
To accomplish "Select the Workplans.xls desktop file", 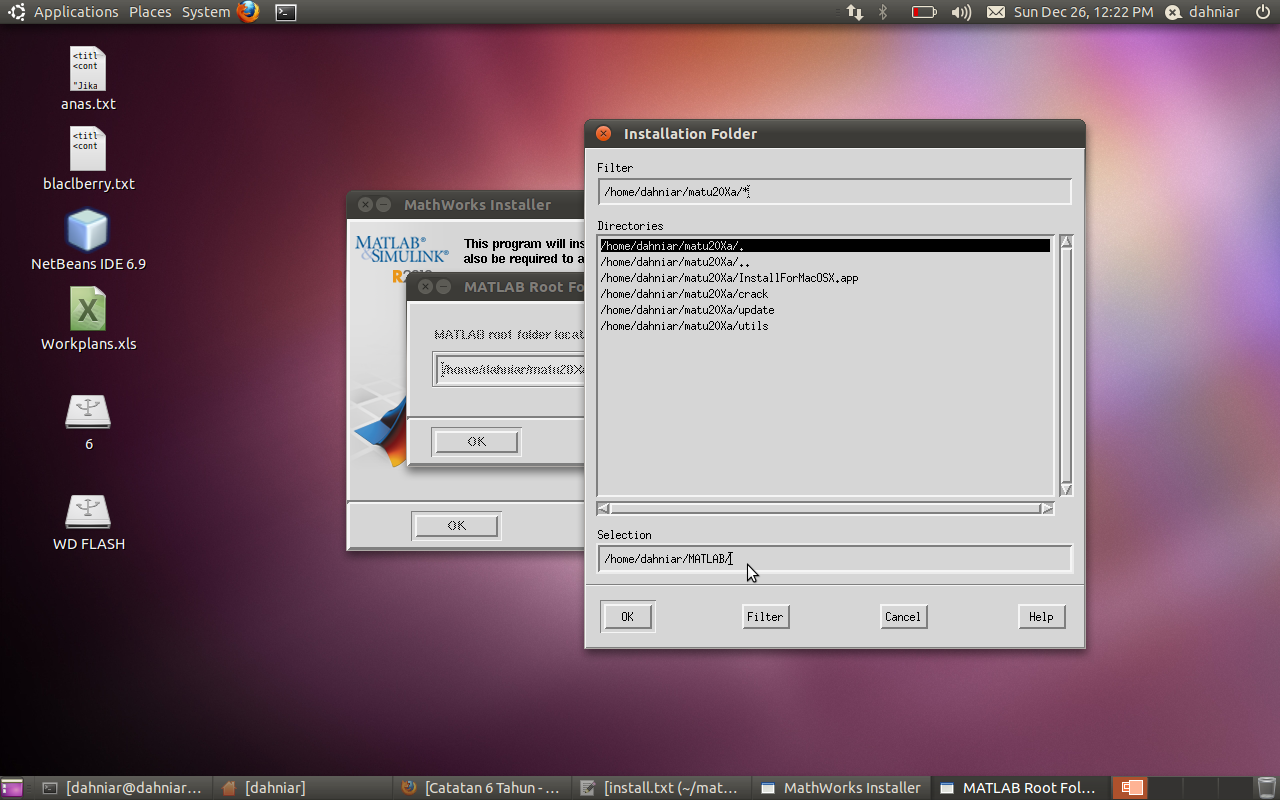I will tap(88, 320).
